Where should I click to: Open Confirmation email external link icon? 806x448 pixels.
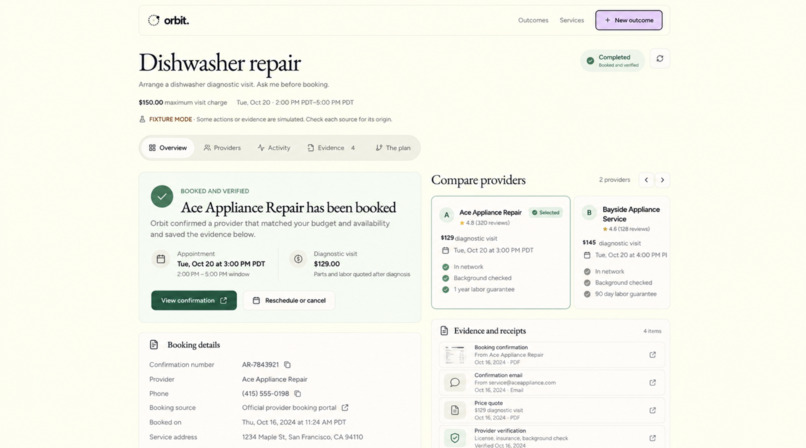pos(652,382)
